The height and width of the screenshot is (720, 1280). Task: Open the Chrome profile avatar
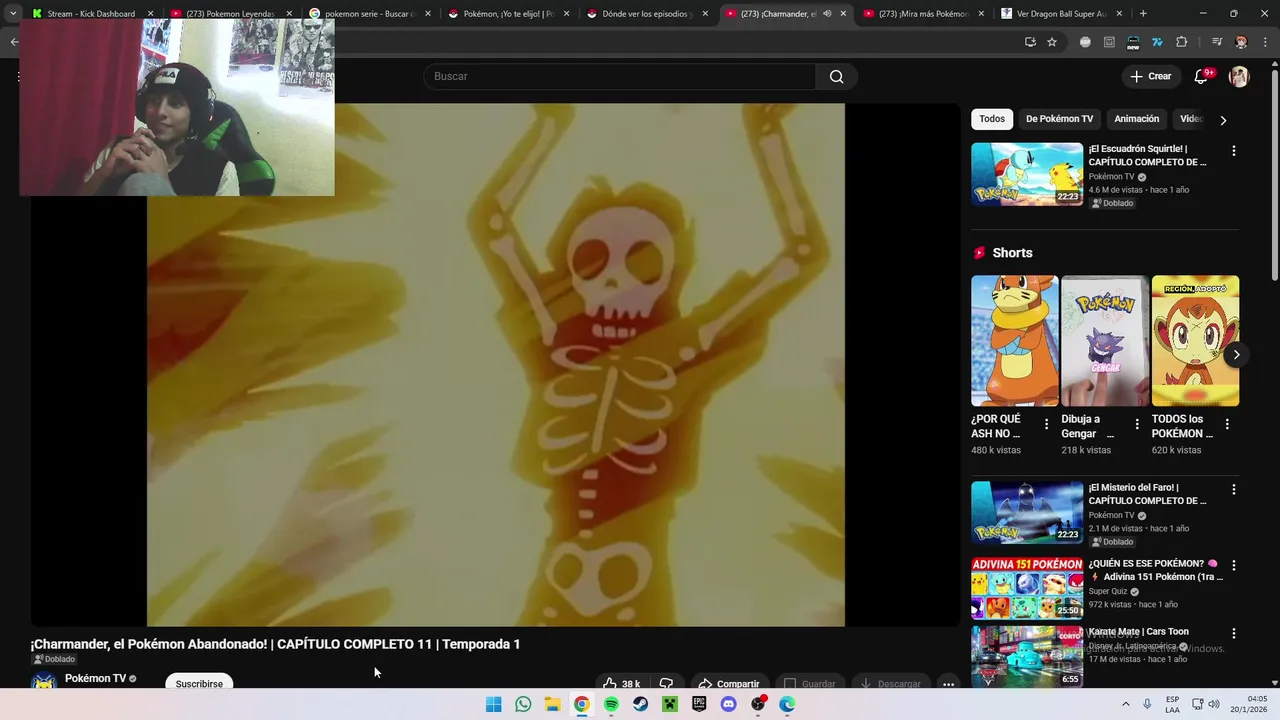point(1241,42)
